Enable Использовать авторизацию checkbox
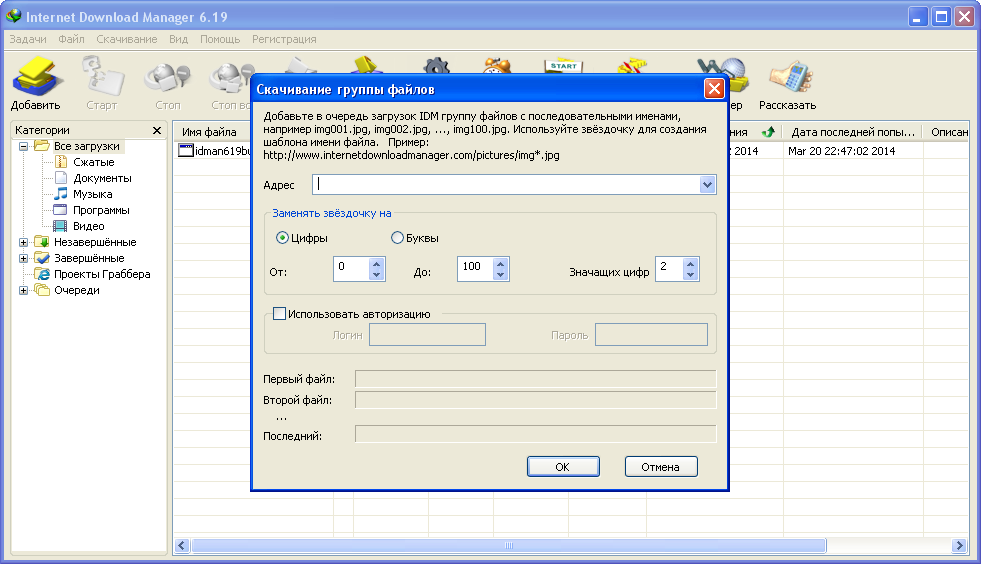The image size is (981, 564). (280, 314)
